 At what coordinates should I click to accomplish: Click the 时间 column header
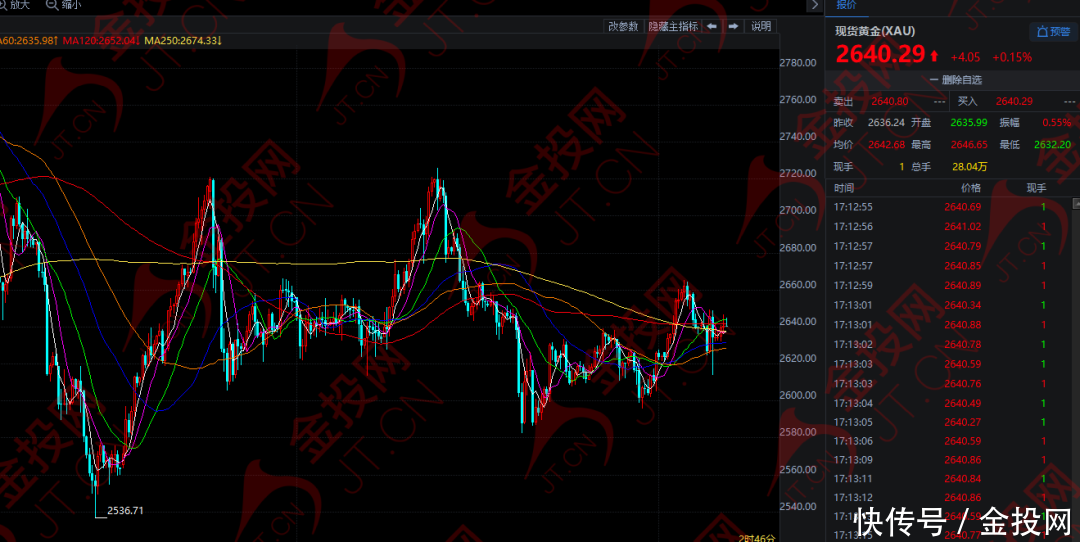click(844, 188)
